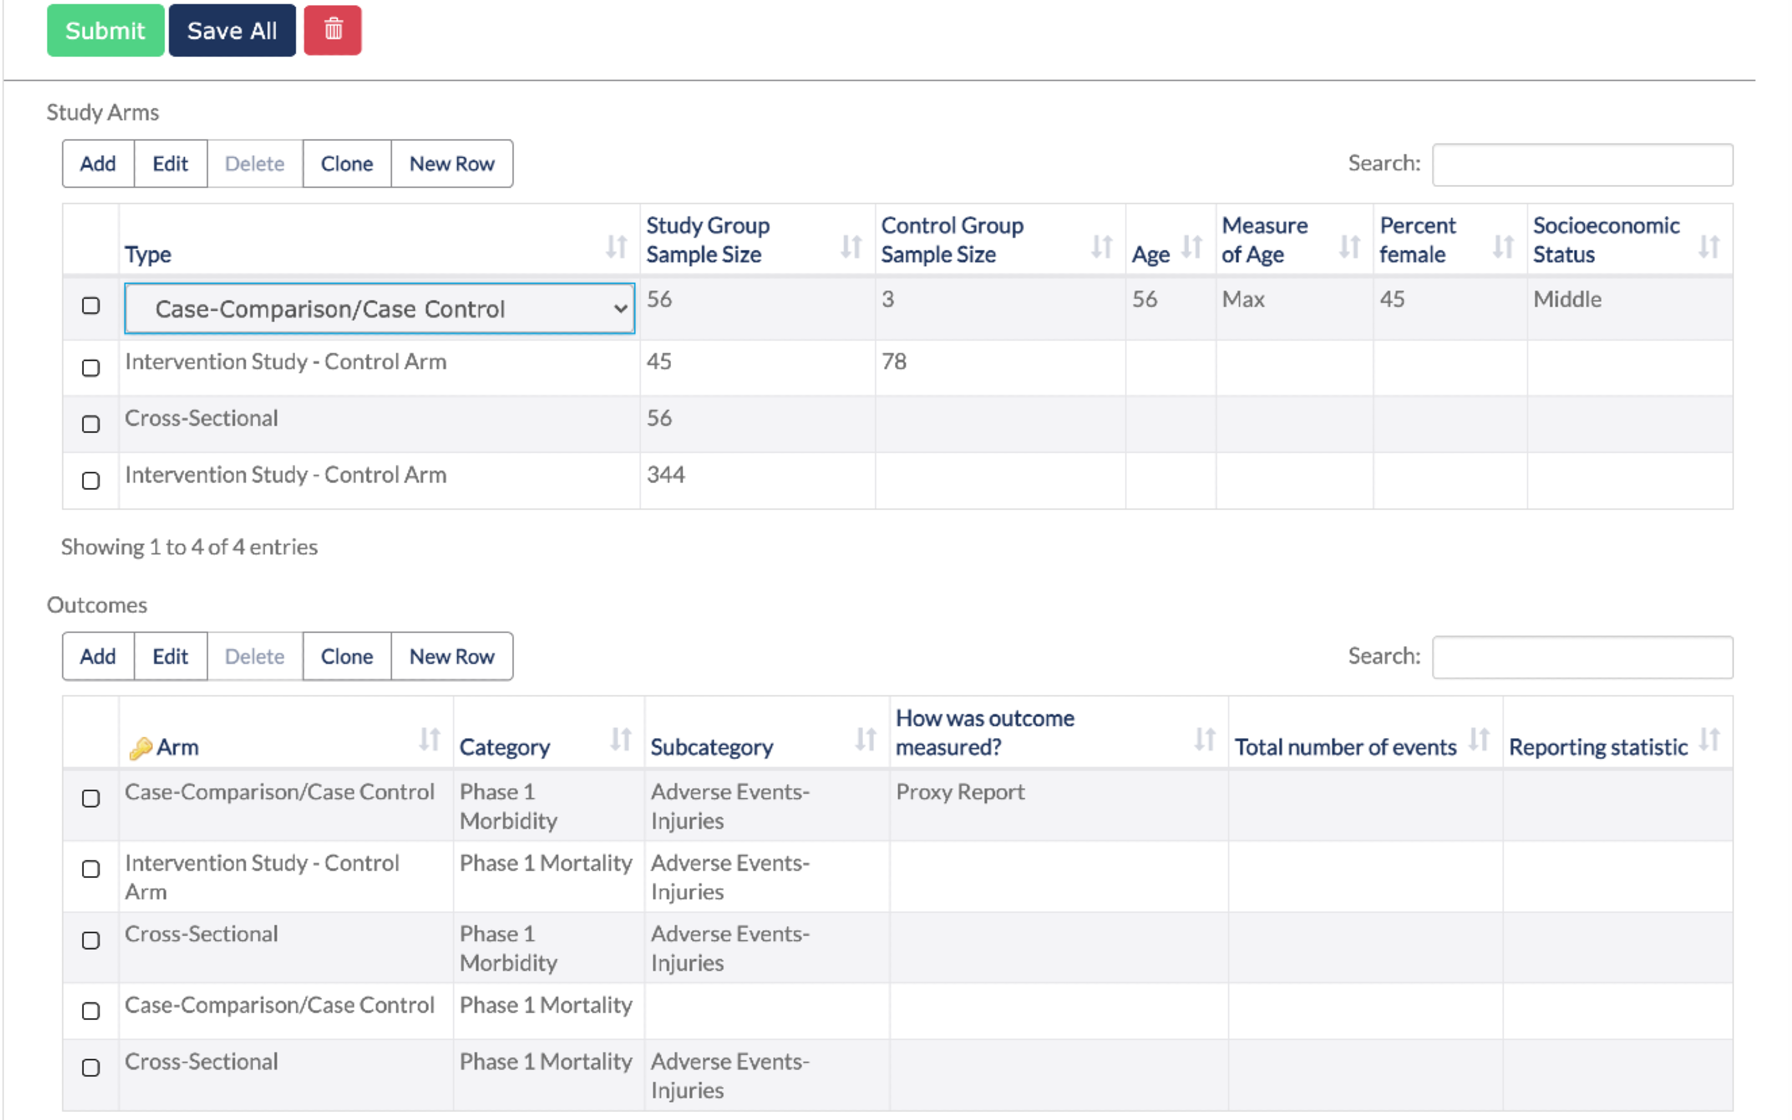This screenshot has height=1120, width=1792.
Task: Select the Cross-Sectional study arm checkbox
Action: [90, 424]
